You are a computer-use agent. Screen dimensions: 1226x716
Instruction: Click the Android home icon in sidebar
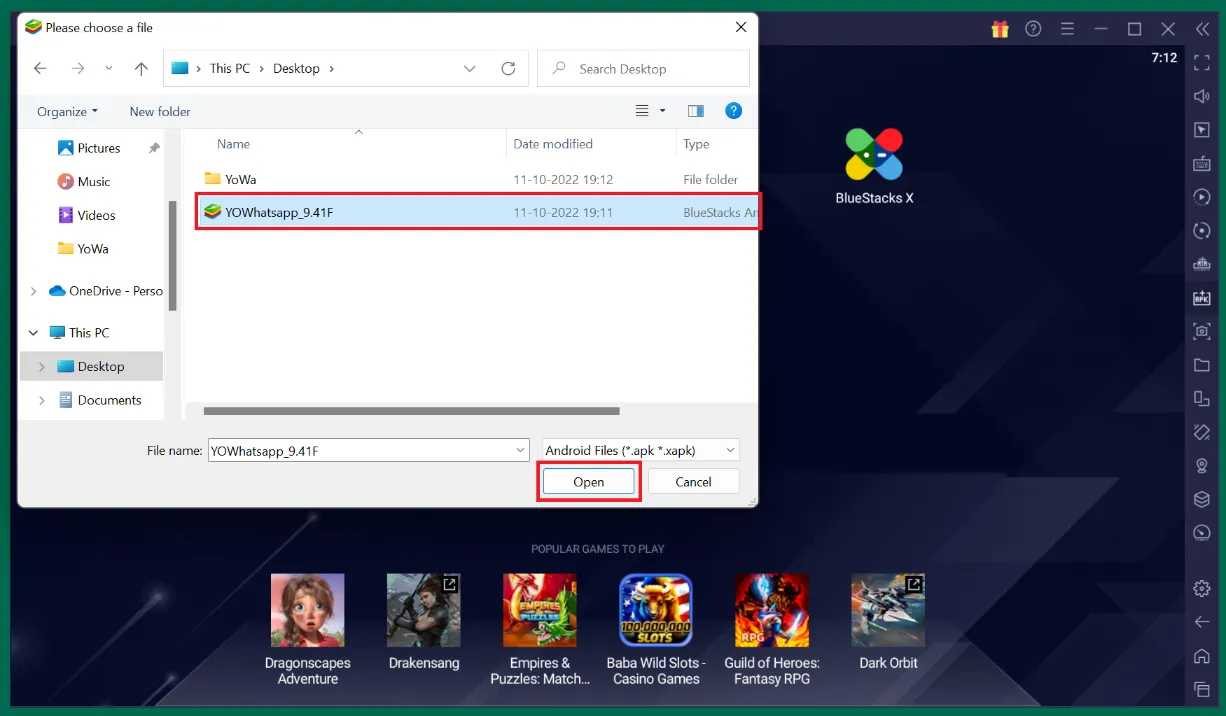1202,656
